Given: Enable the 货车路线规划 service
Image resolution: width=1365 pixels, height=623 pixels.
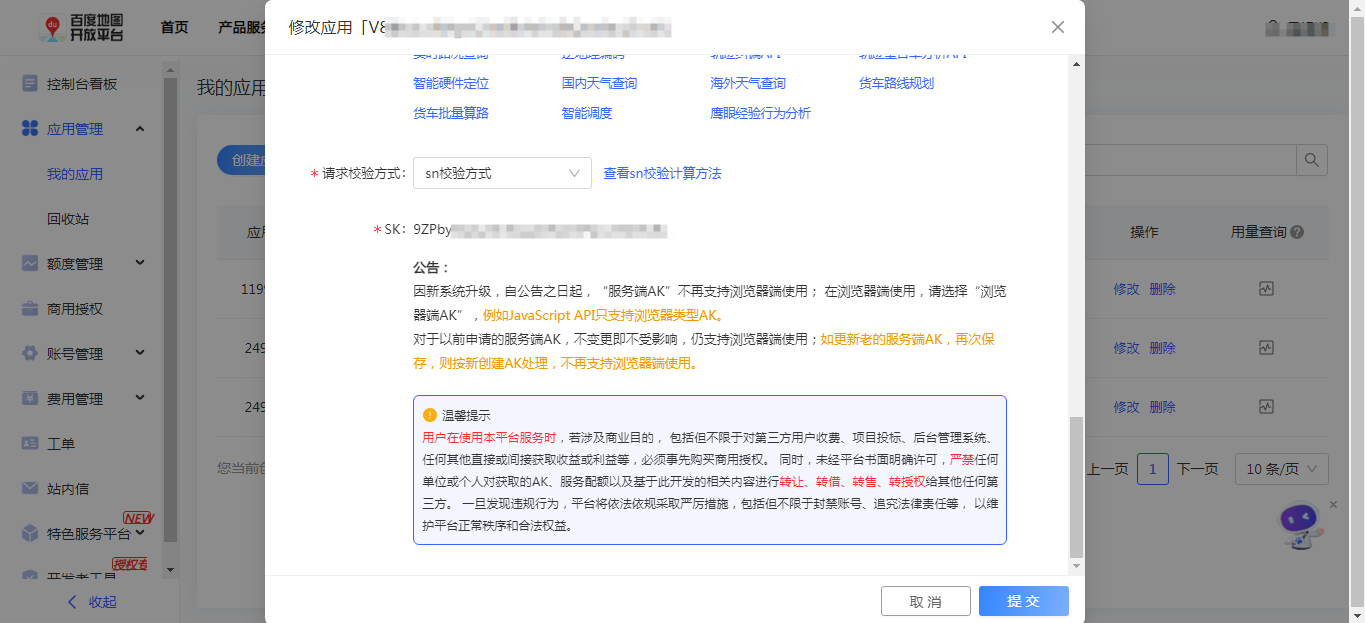Looking at the screenshot, I should coord(898,83).
